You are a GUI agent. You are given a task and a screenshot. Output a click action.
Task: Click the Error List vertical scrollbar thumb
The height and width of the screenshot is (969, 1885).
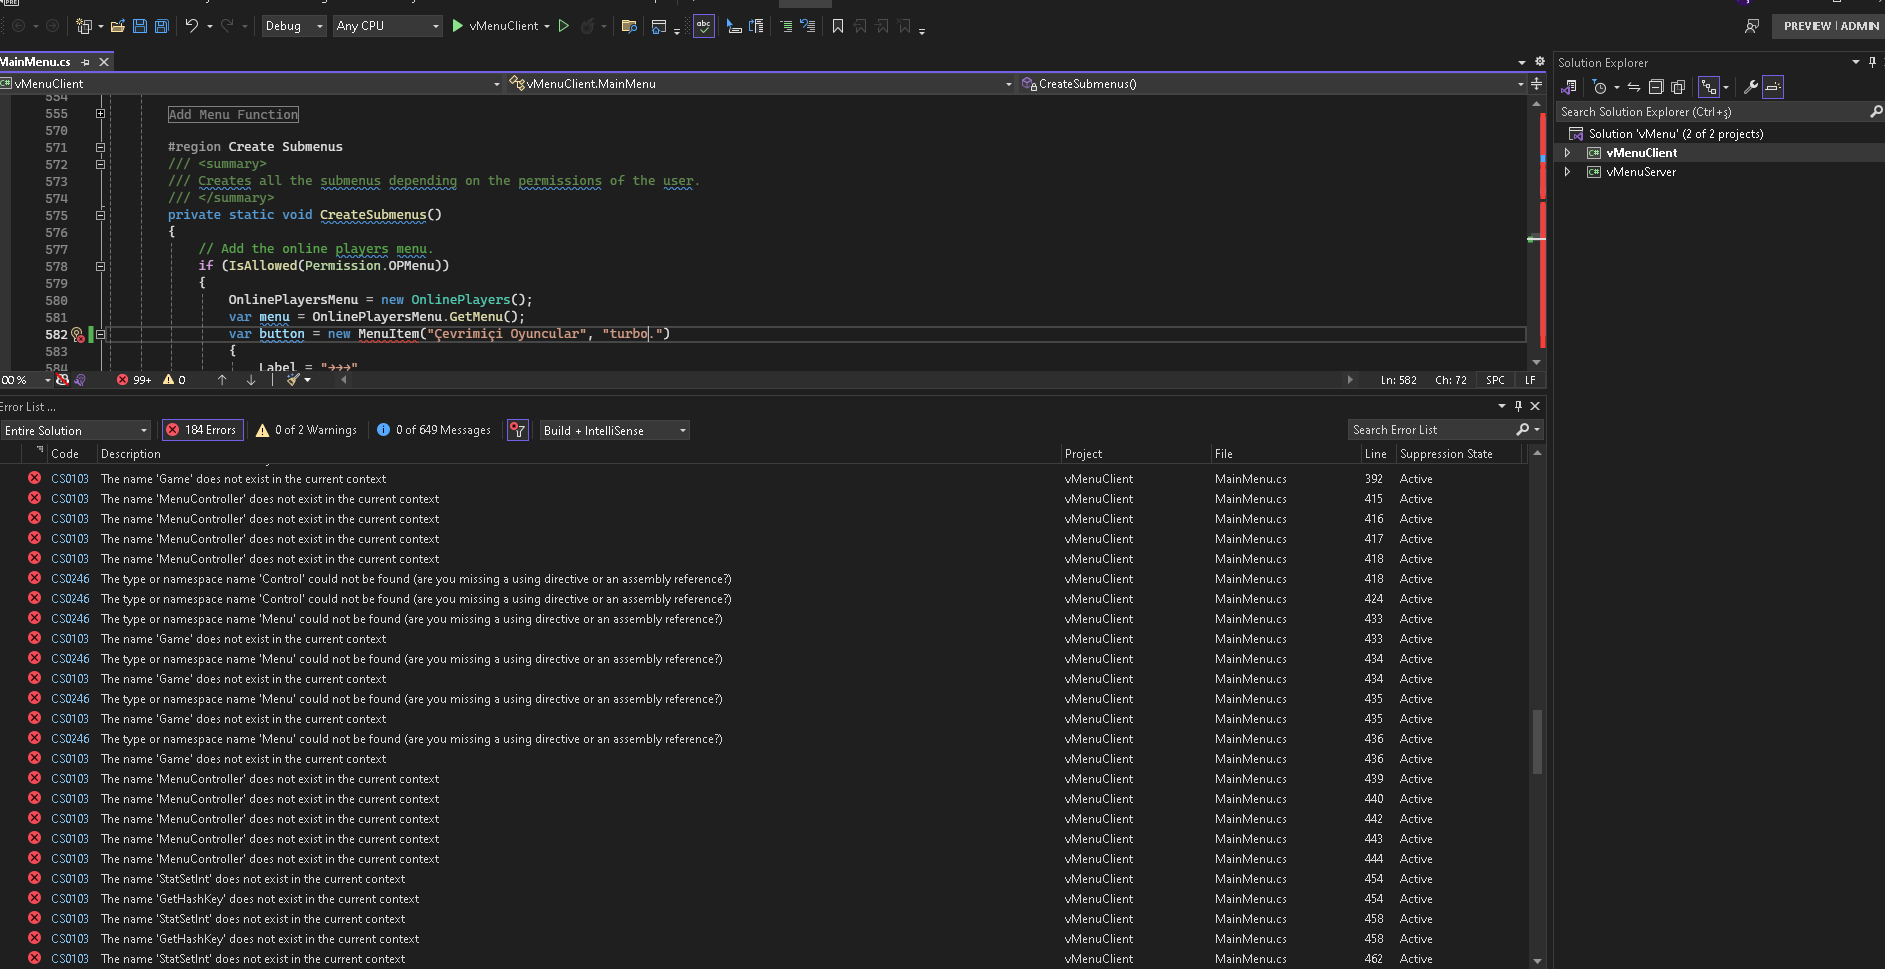tap(1537, 740)
